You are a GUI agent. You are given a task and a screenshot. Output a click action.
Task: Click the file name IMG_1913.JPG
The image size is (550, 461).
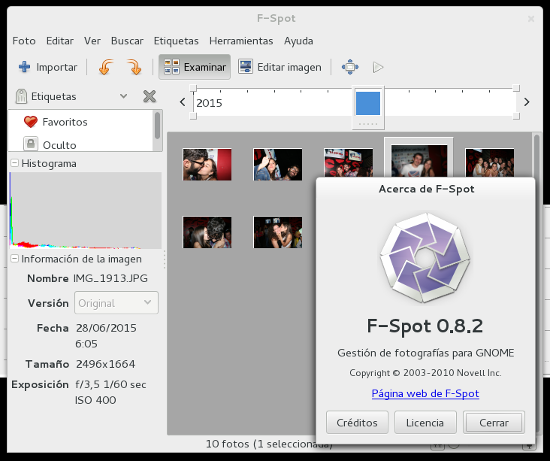(x=110, y=278)
